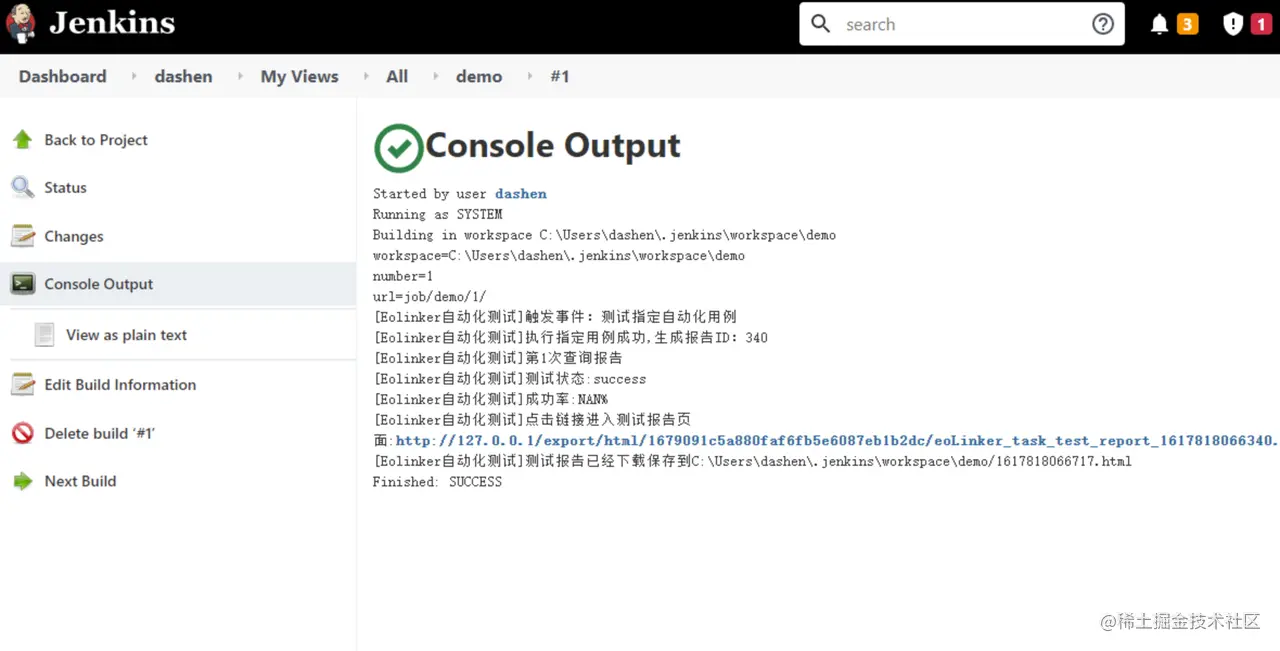Open the dashen user link in console output
Viewport: 1280px width, 651px height.
tap(521, 194)
